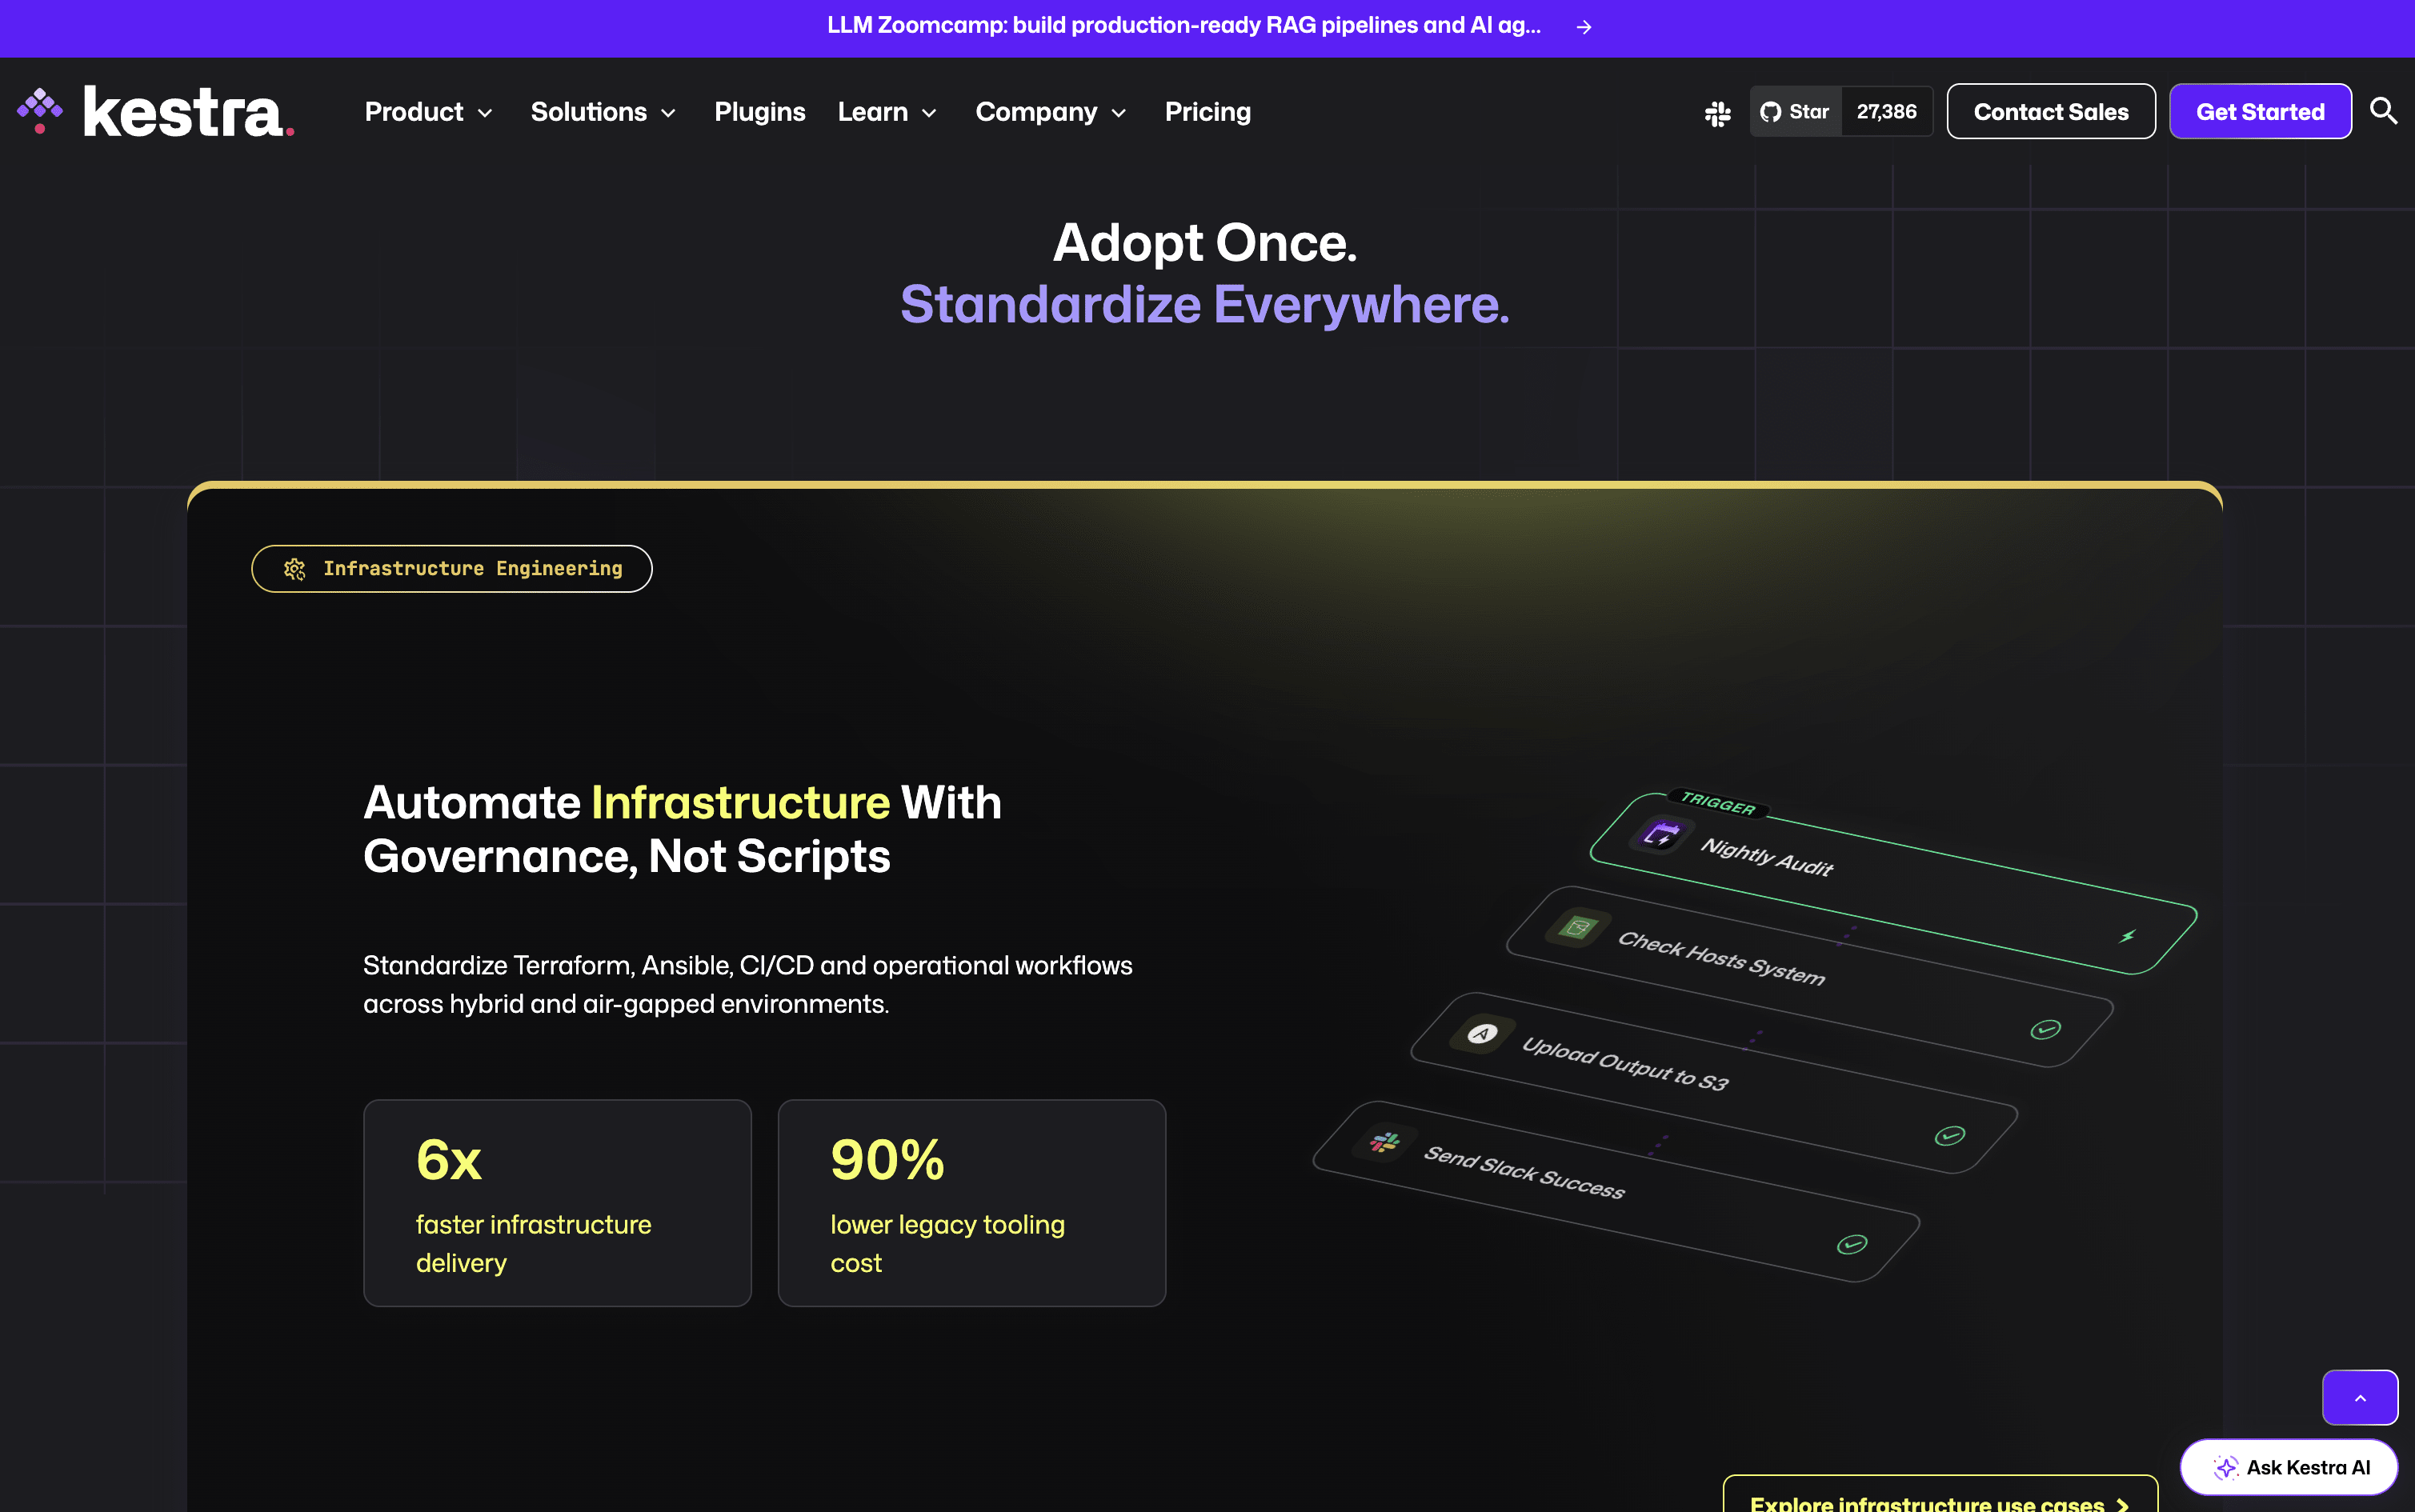
Task: Click the yellow word Infrastructure in the heading
Action: tap(740, 802)
